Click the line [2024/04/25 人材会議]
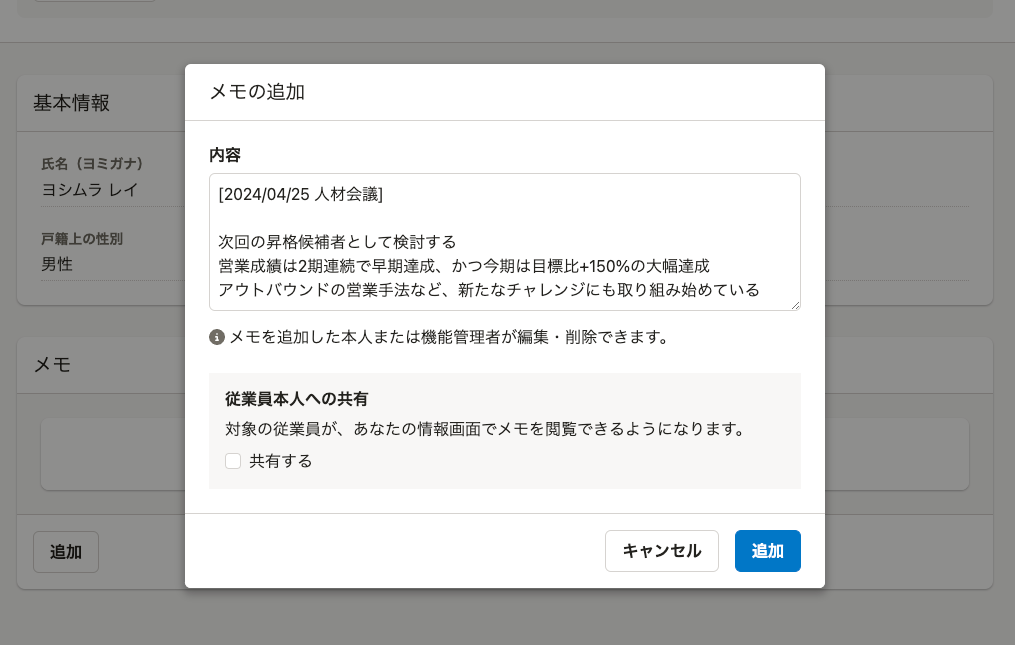This screenshot has width=1015, height=645. [300, 194]
